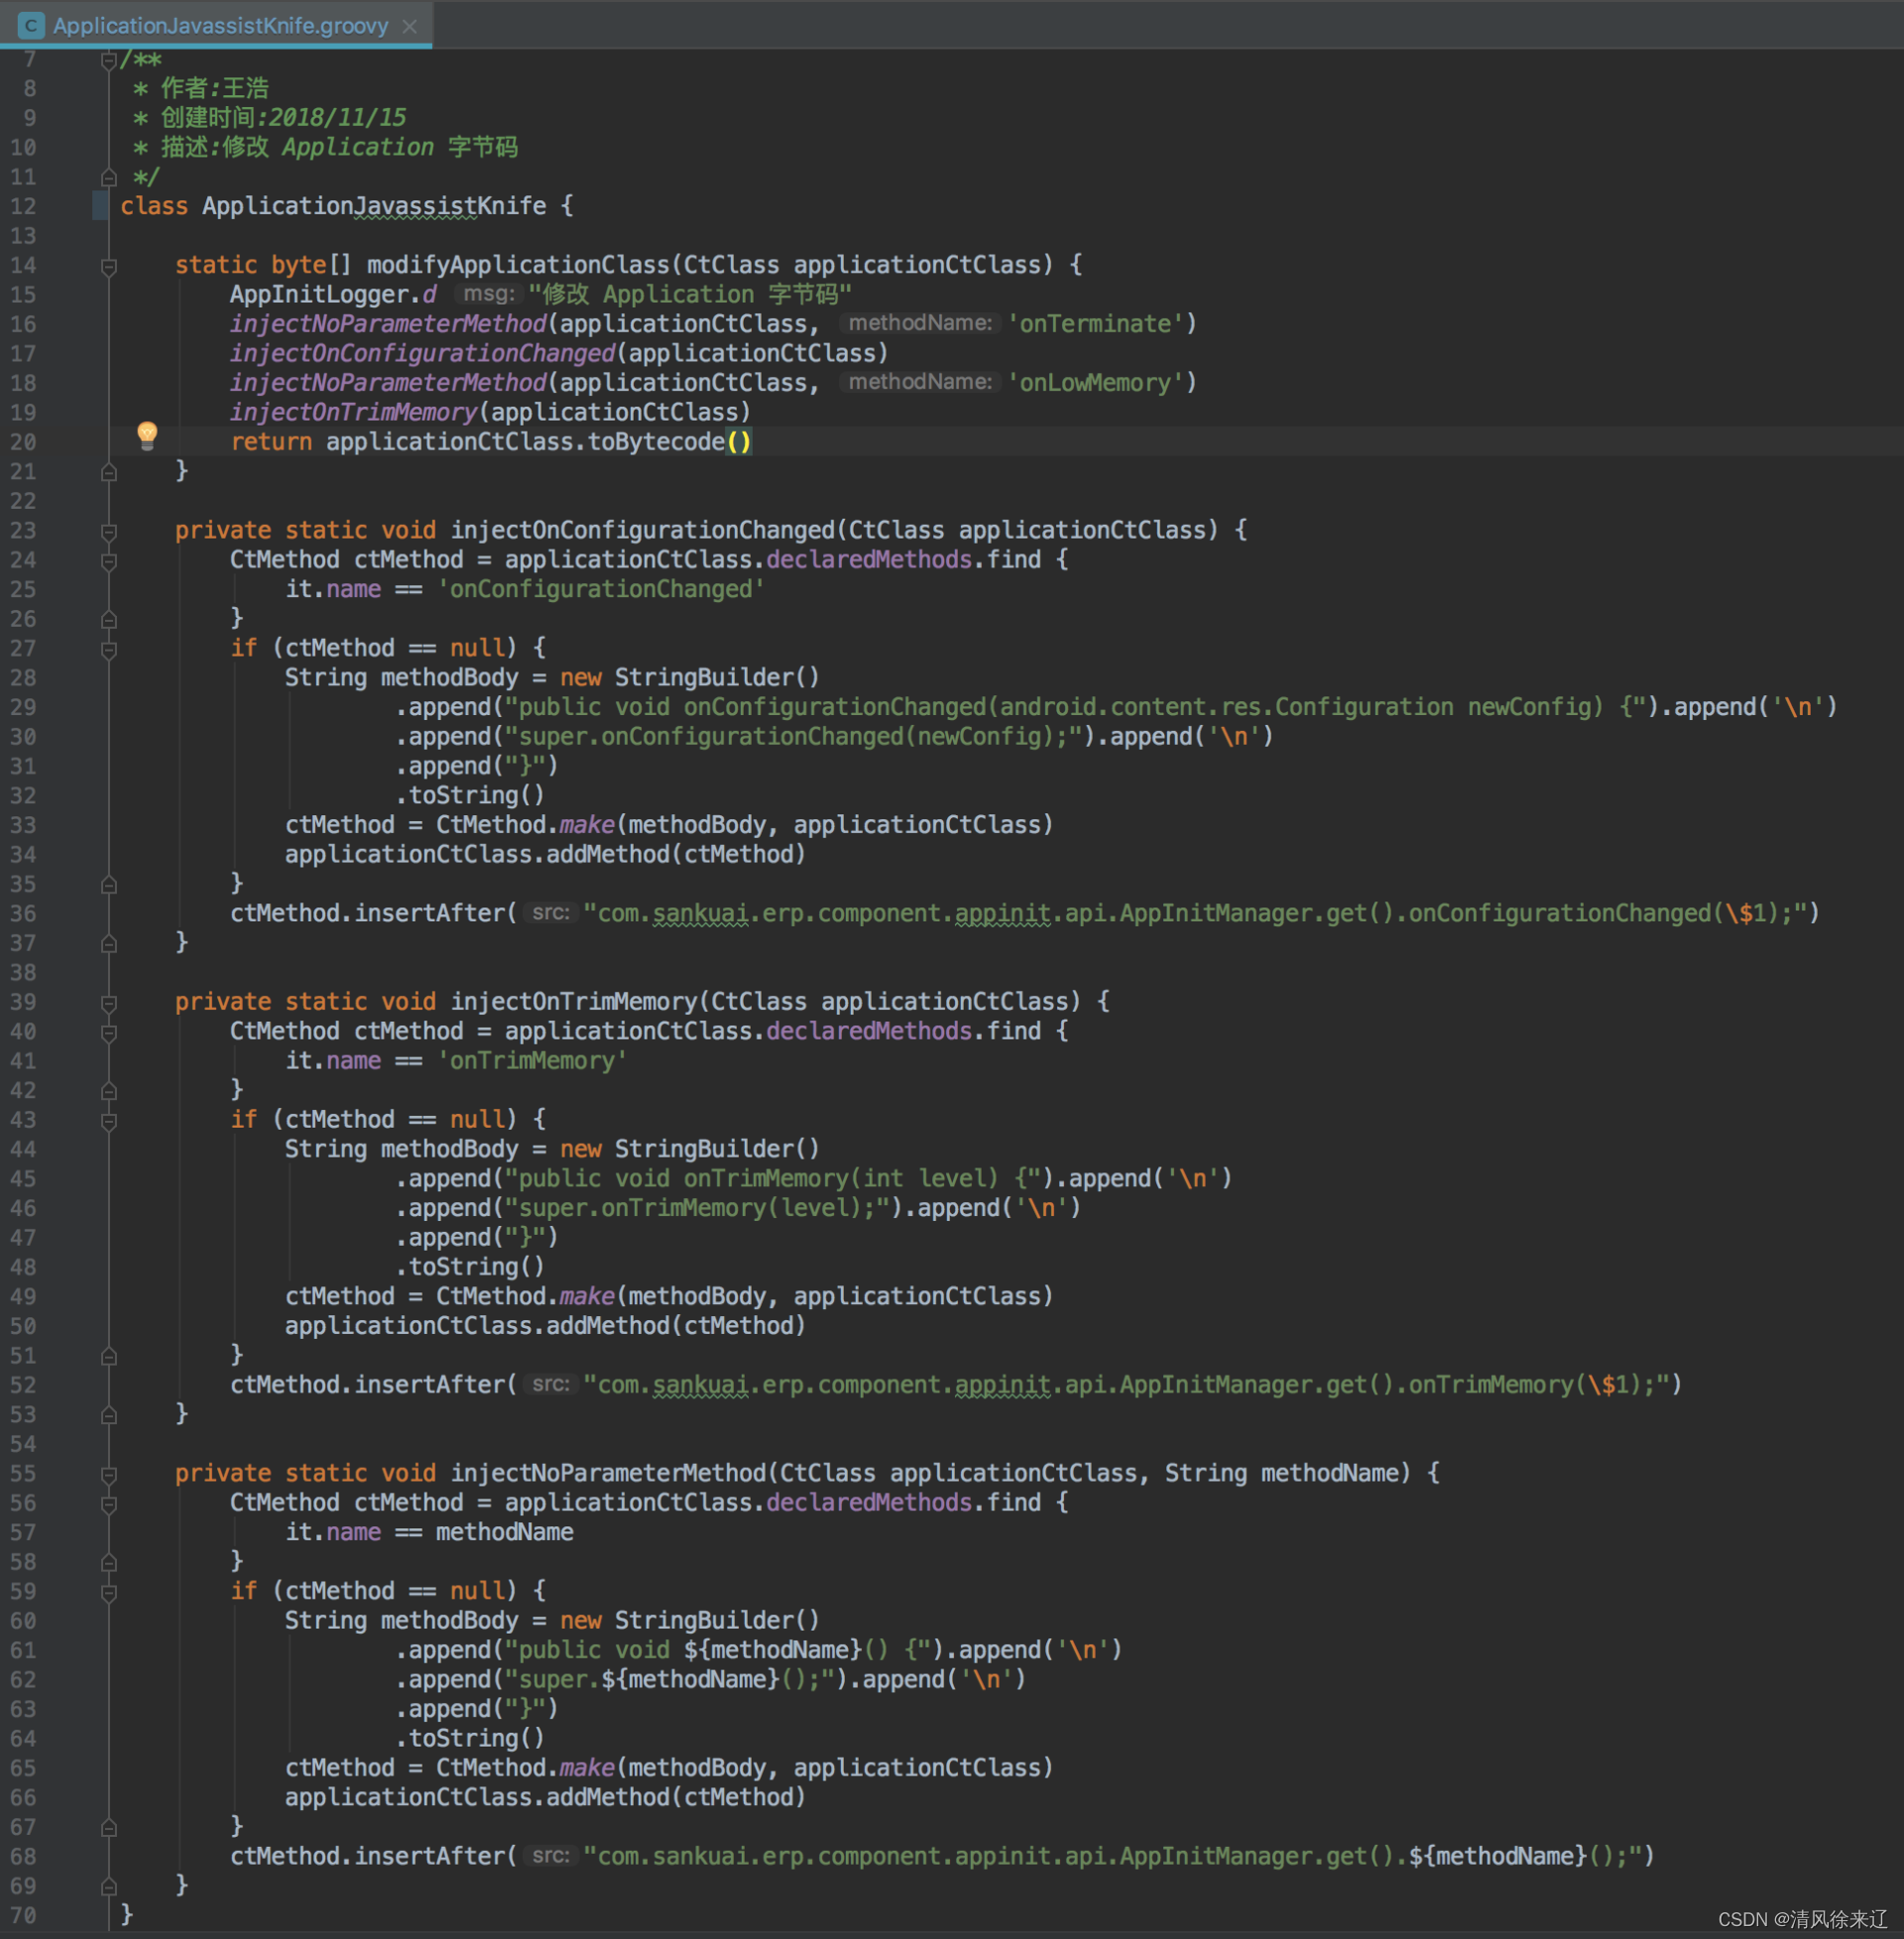This screenshot has width=1904, height=1939.
Task: Click the msg: parameter hint on line 15
Action: [489, 294]
